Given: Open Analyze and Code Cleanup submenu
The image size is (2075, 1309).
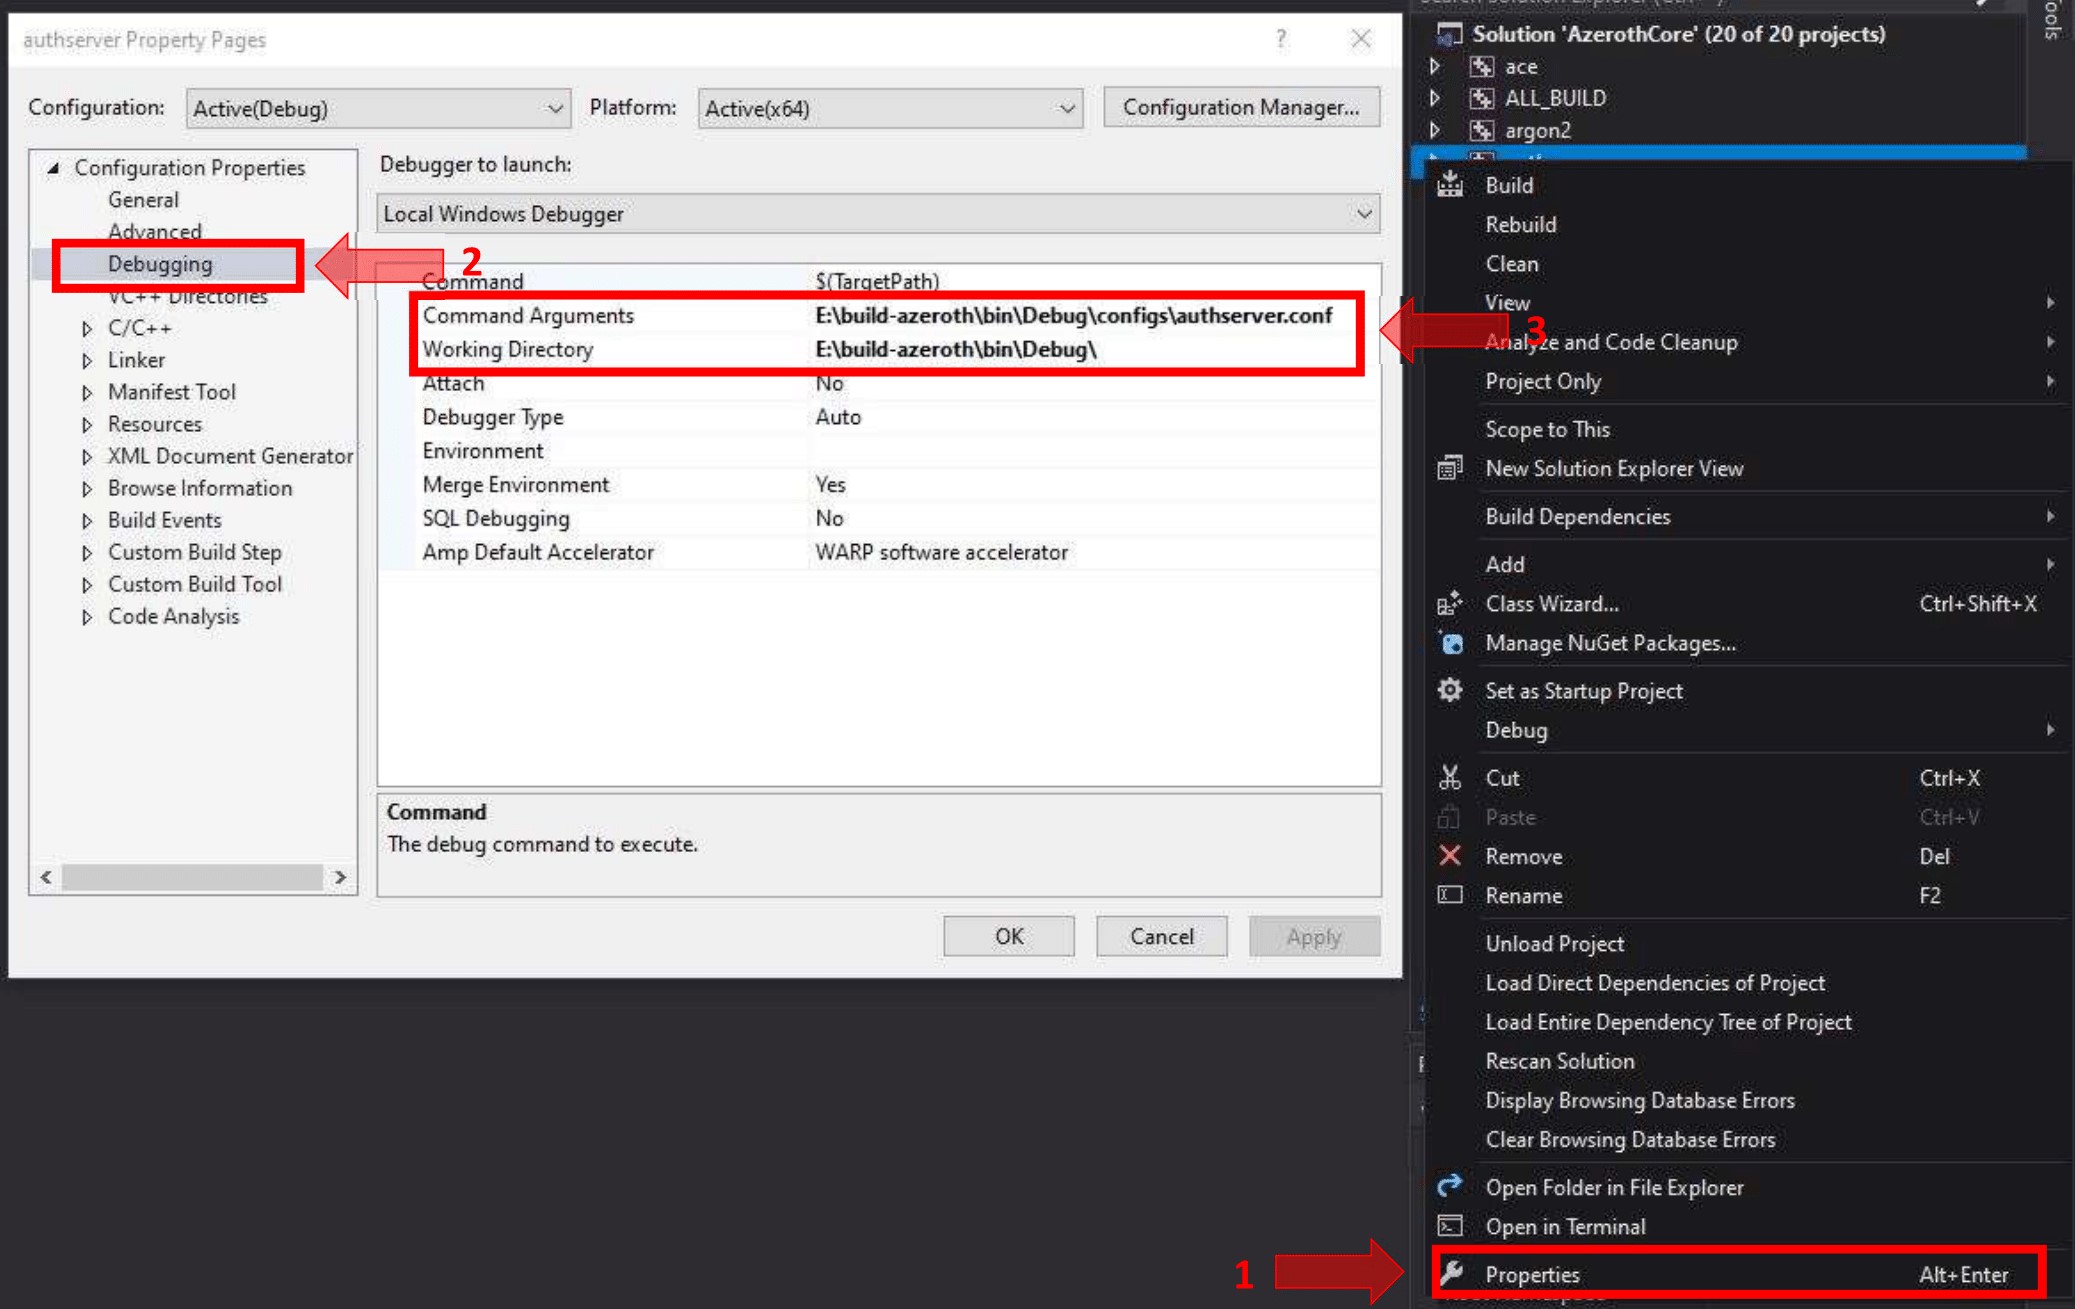Looking at the screenshot, I should click(1748, 342).
